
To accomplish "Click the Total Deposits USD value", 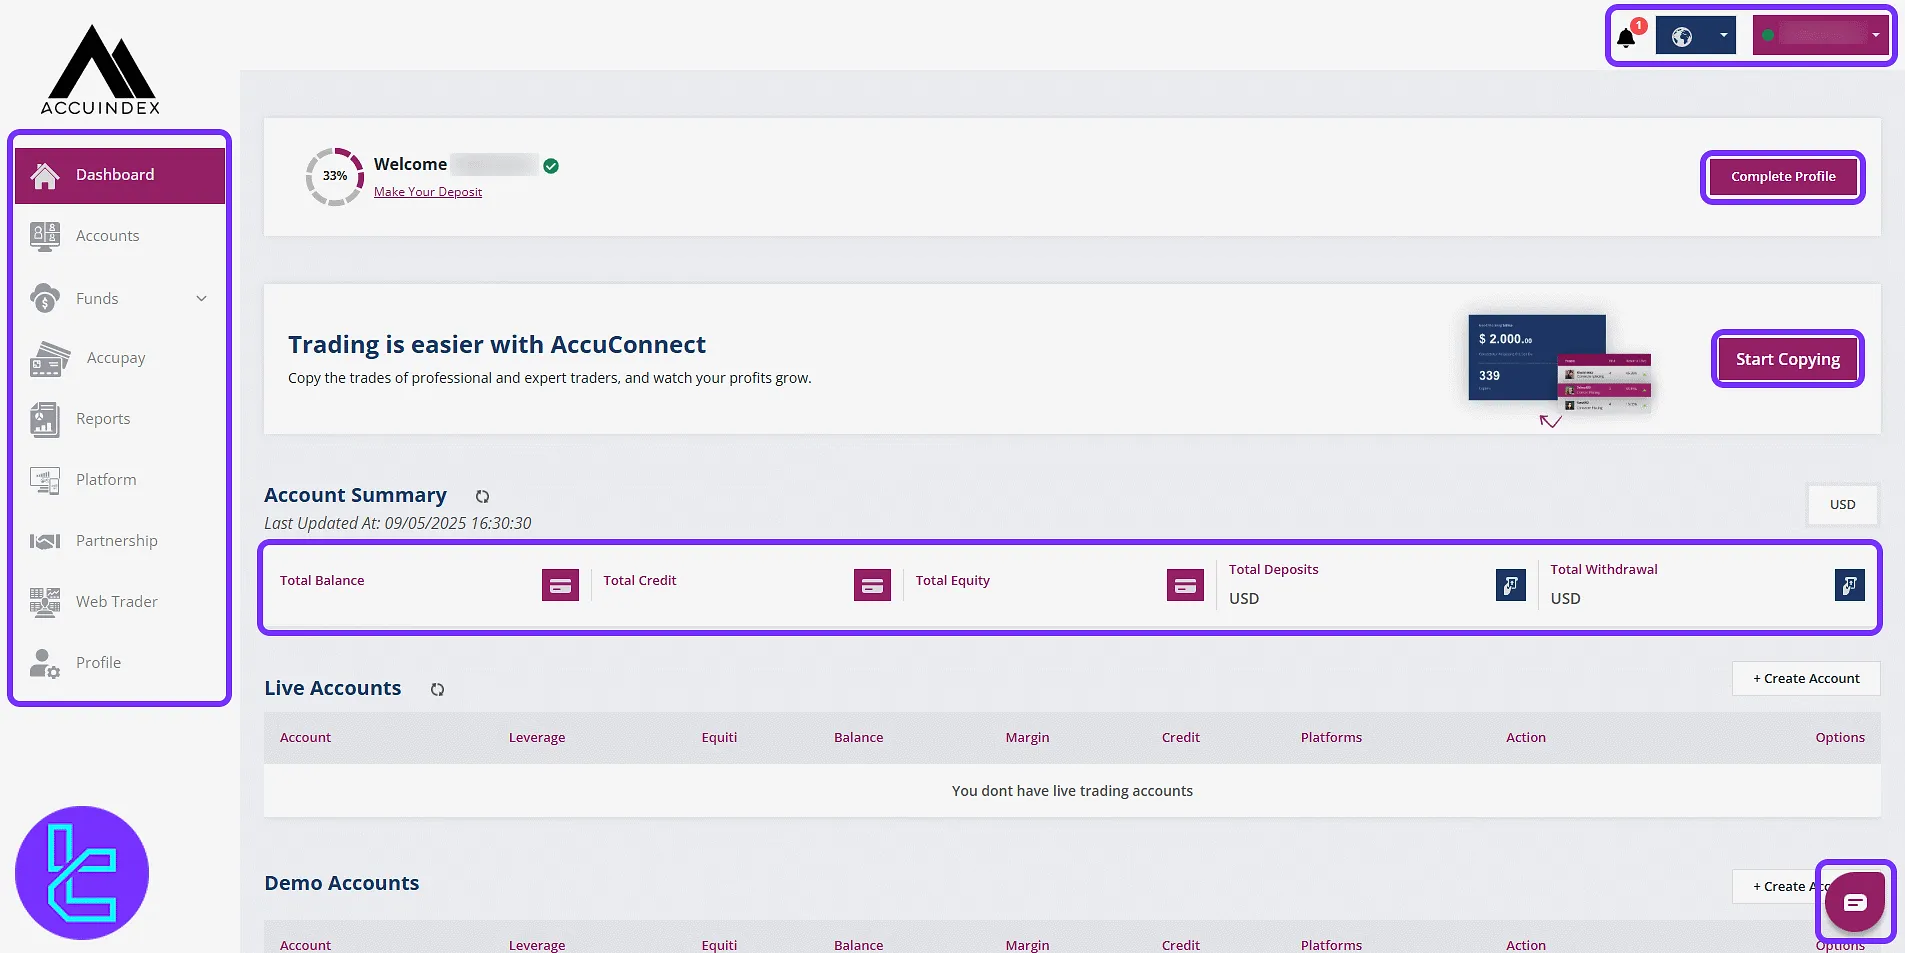I will [x=1244, y=599].
